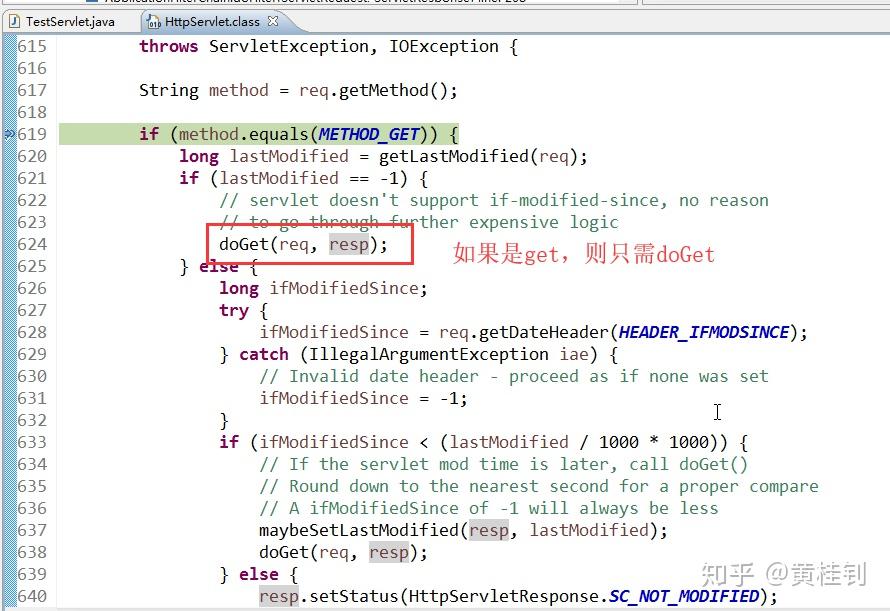Screen dimensions: 890x611
Task: Click on req.getMethod() on line 617
Action: [372, 90]
